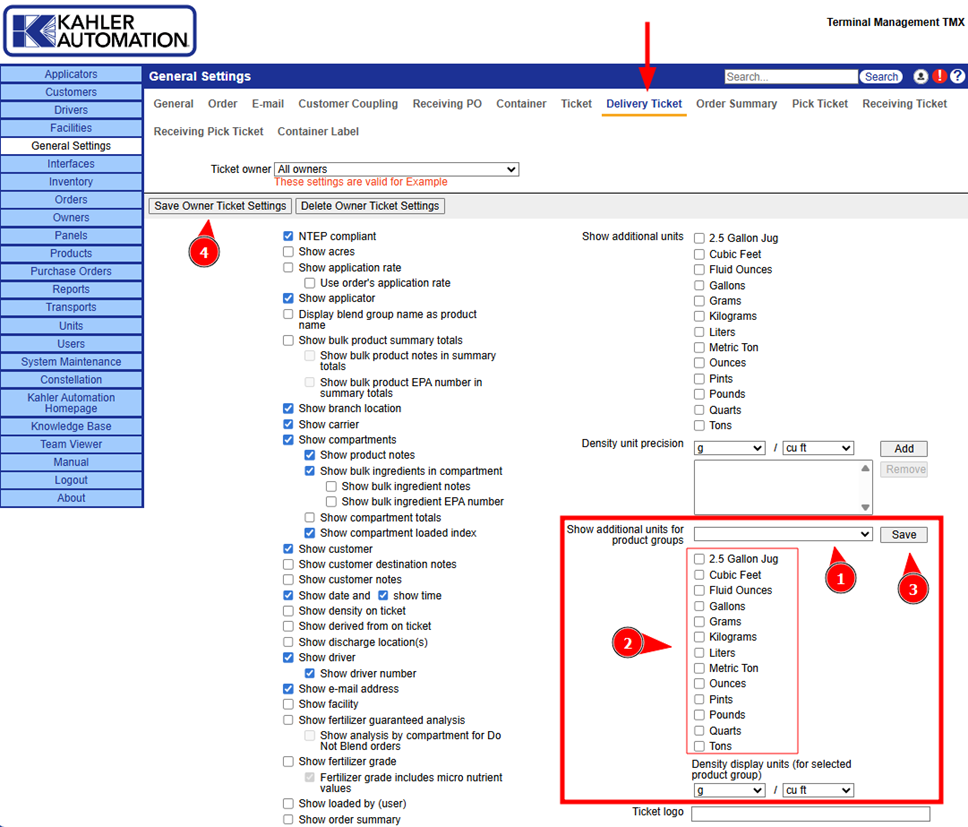Open the Ticket owner dropdown
Screen dimensions: 968x827
click(396, 170)
